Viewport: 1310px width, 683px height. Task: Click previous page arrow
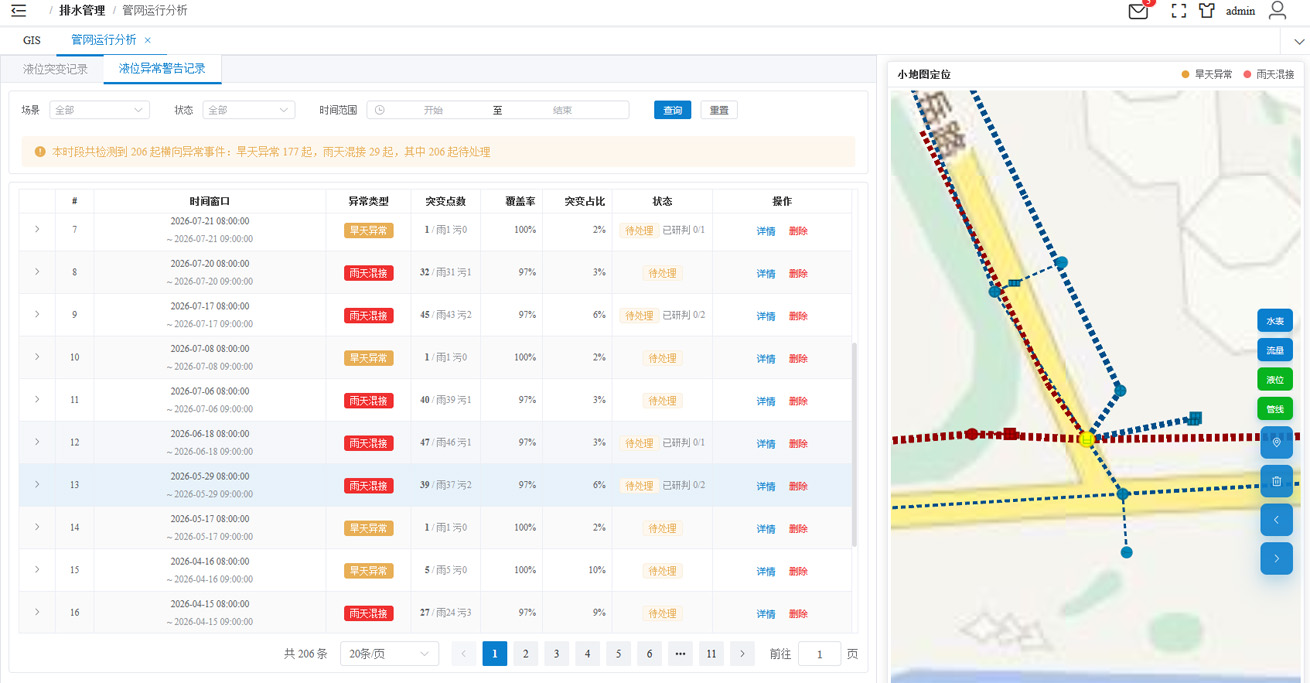pyautogui.click(x=464, y=654)
